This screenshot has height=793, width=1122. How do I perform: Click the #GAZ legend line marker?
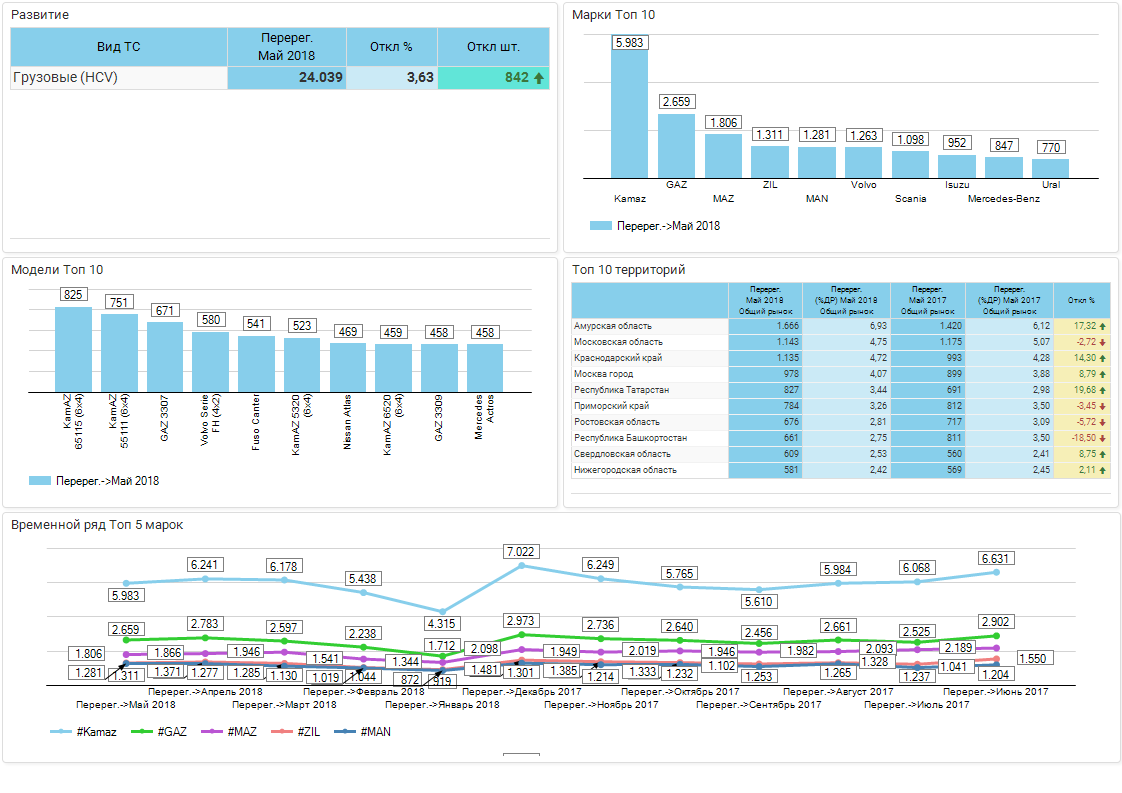[140, 732]
